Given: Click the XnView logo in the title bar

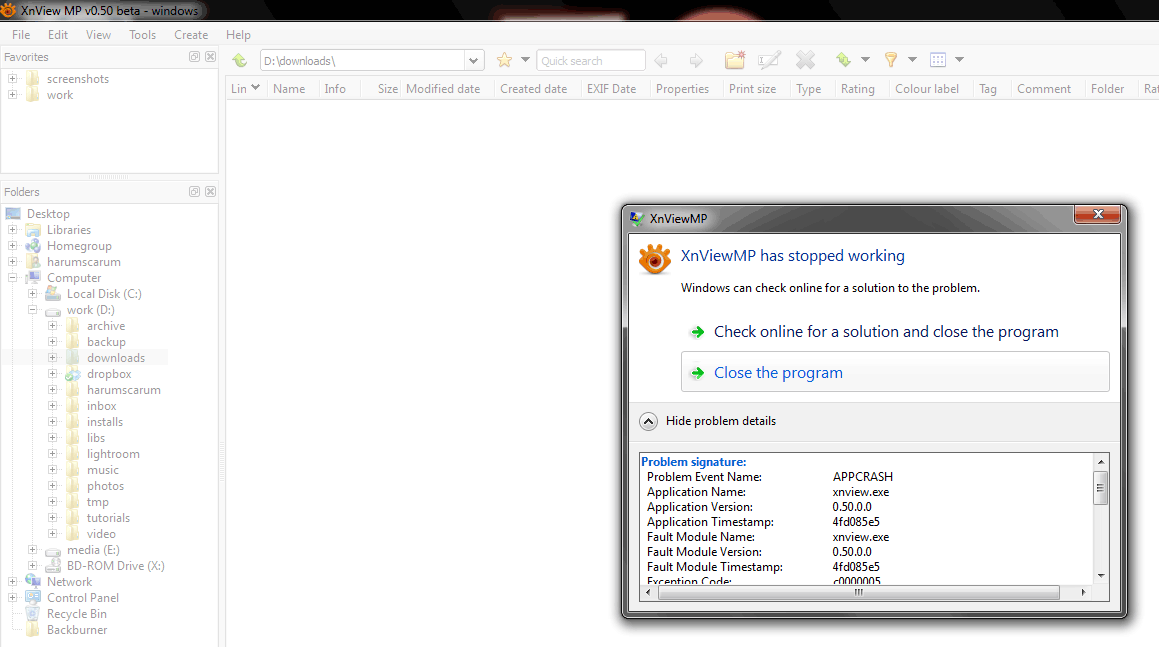Looking at the screenshot, I should pos(8,10).
